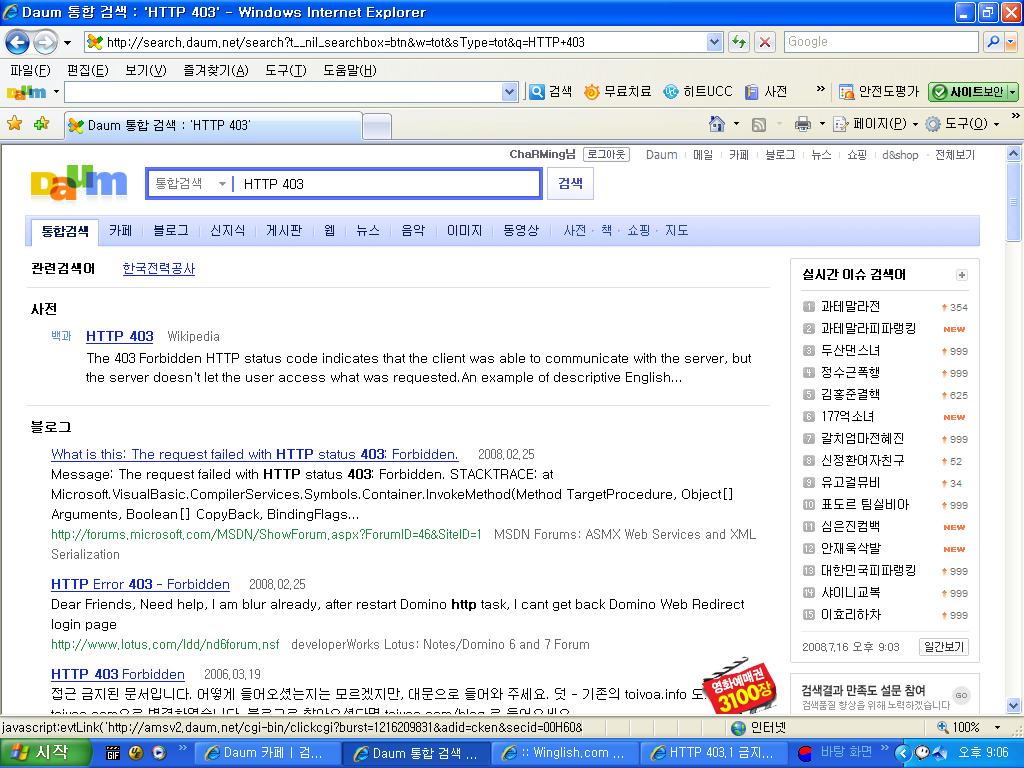The width and height of the screenshot is (1024, 768).
Task: Switch to the 블로그 search tab
Action: point(171,231)
